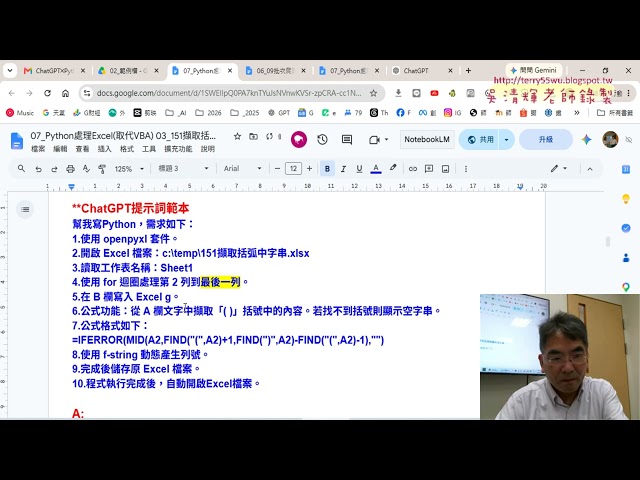Open the version history clock icon
Screen dimensions: 640x480
(x=322, y=140)
